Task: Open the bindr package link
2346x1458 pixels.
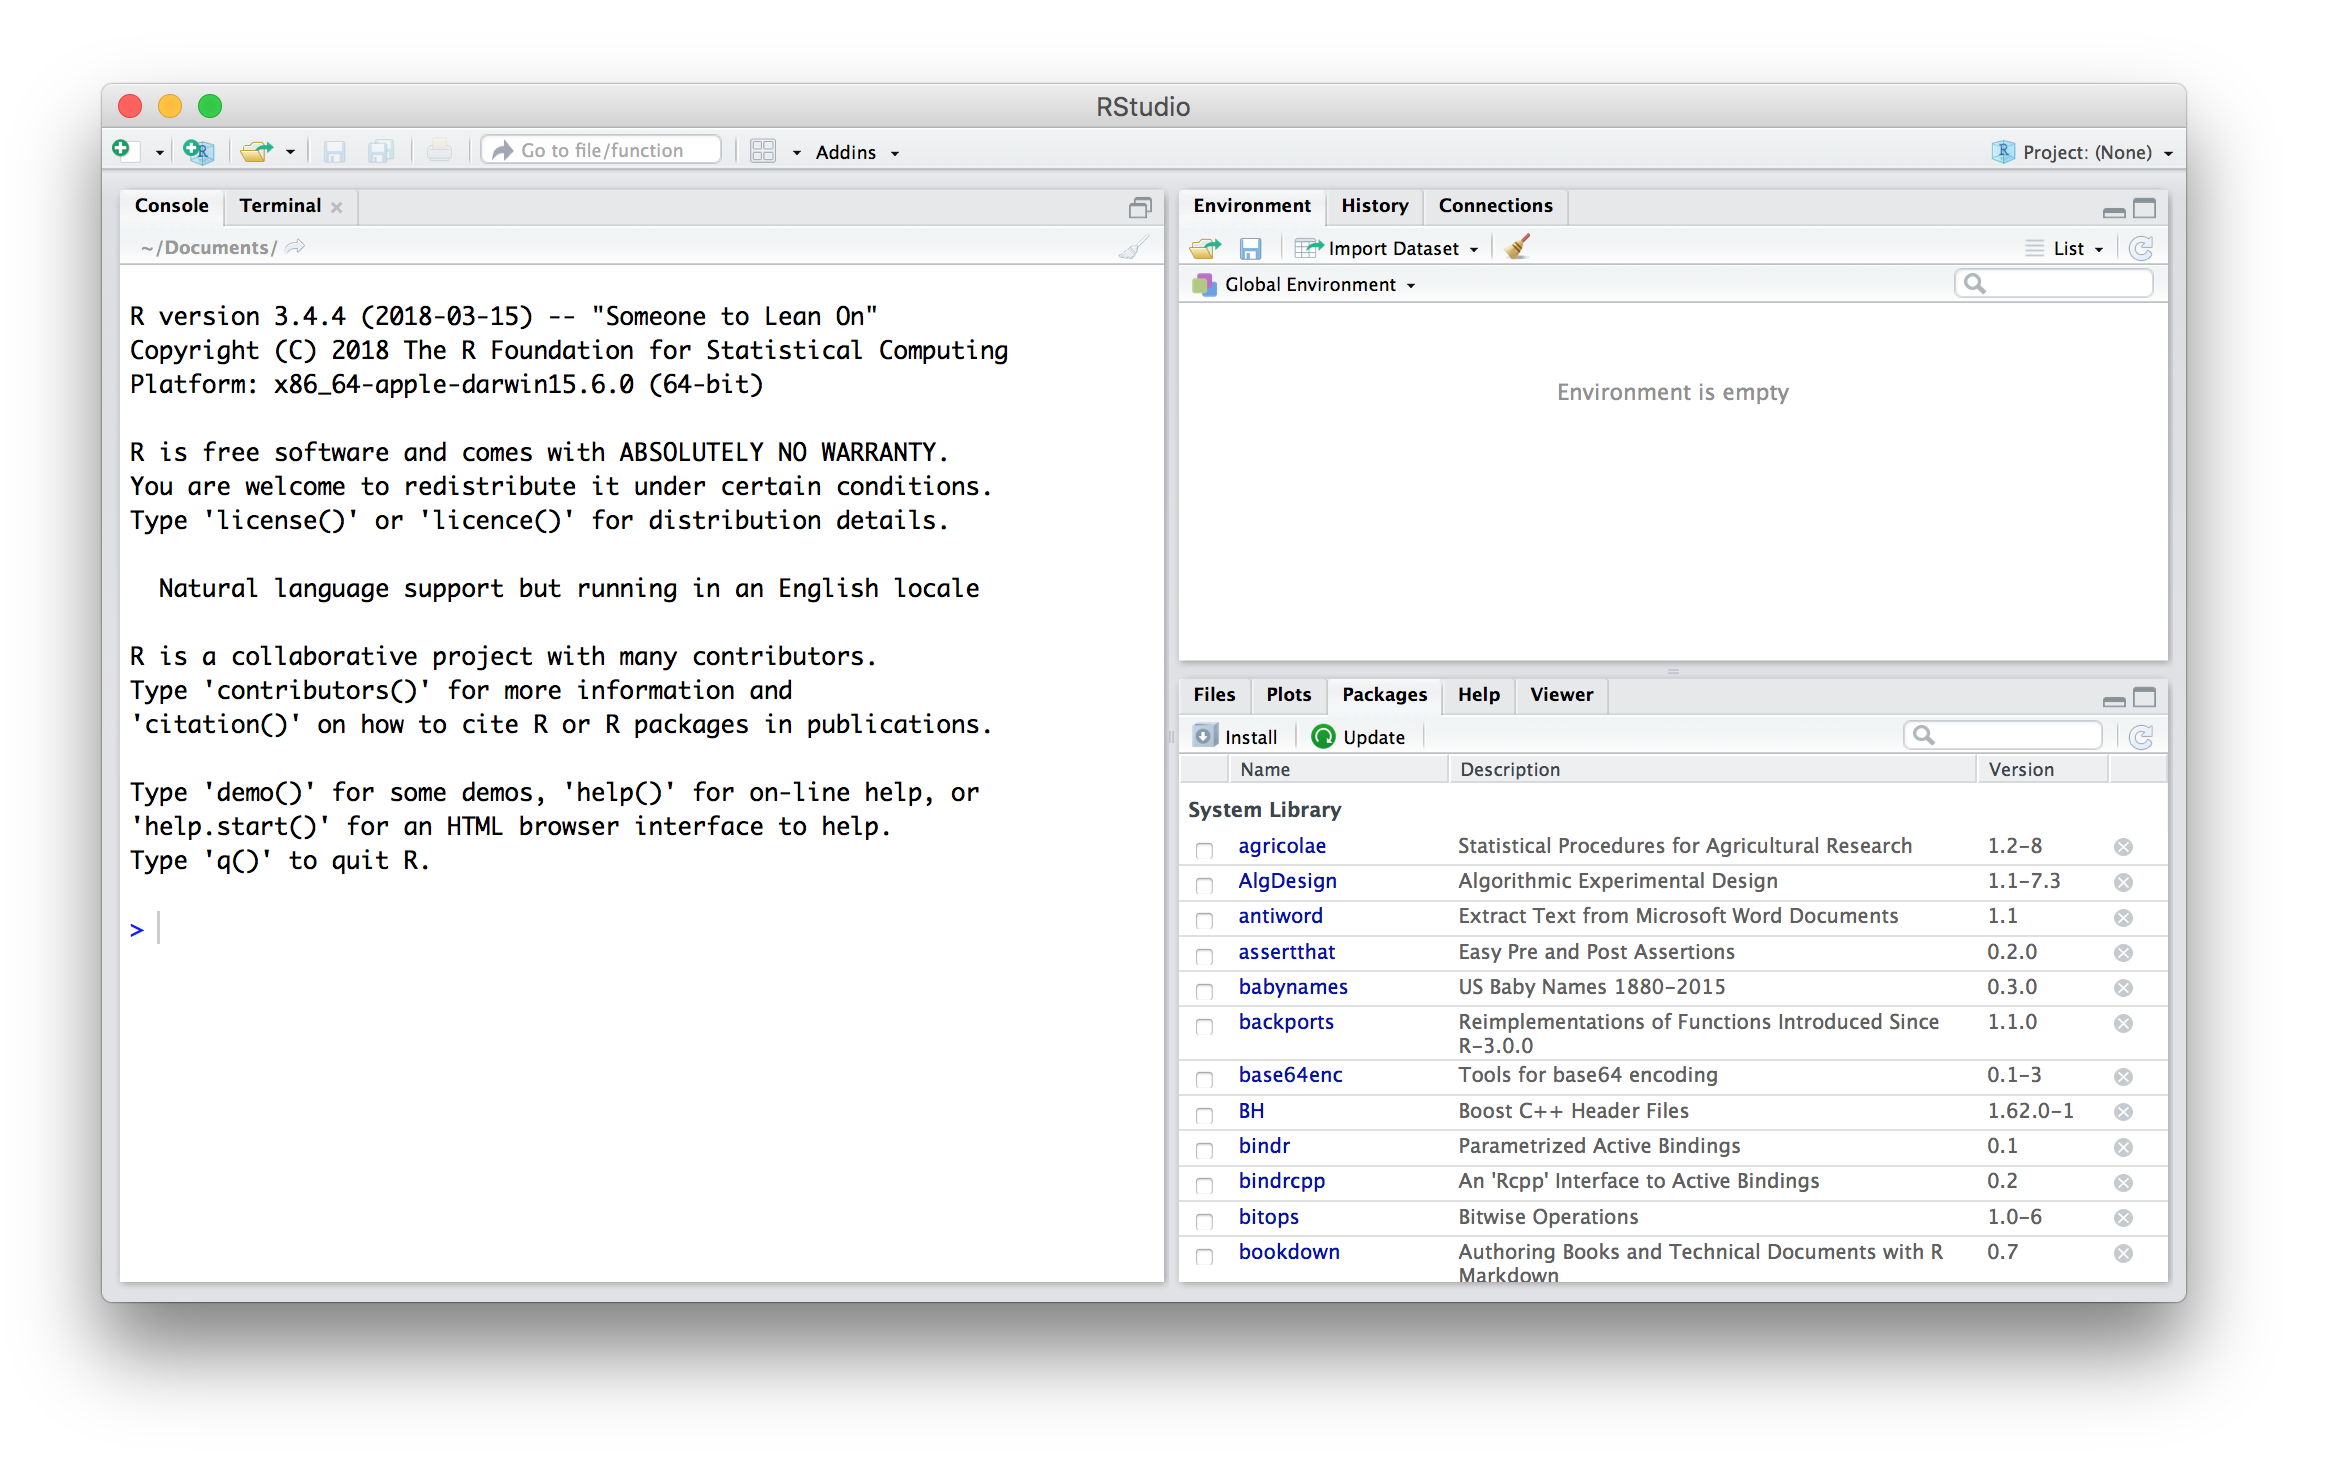Action: coord(1264,1146)
